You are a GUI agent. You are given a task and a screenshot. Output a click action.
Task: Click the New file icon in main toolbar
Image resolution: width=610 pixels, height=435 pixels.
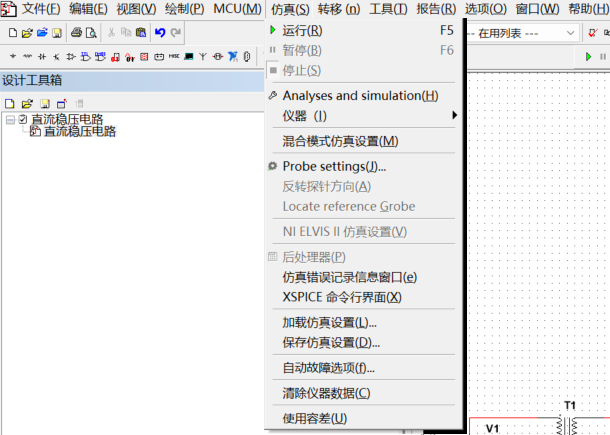[12, 33]
